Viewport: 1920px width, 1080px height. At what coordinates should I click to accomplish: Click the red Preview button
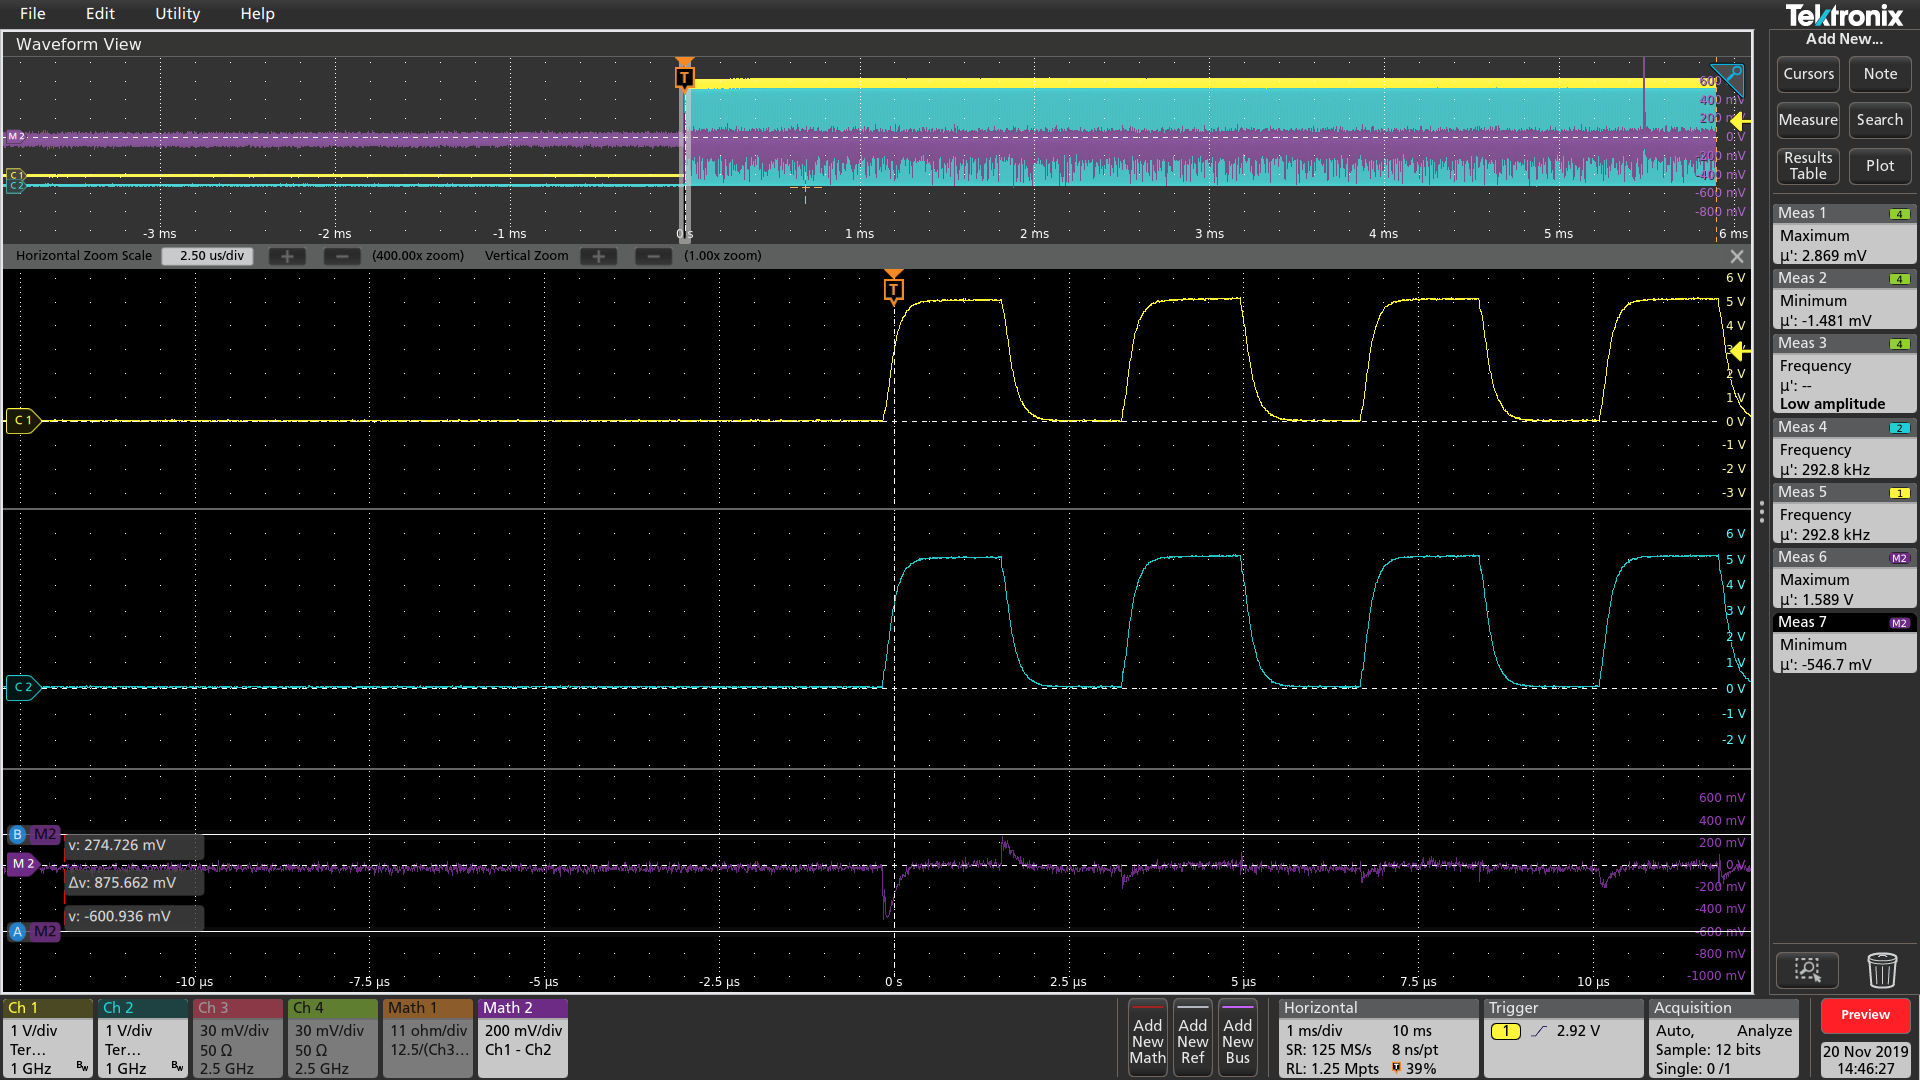(x=1865, y=1015)
